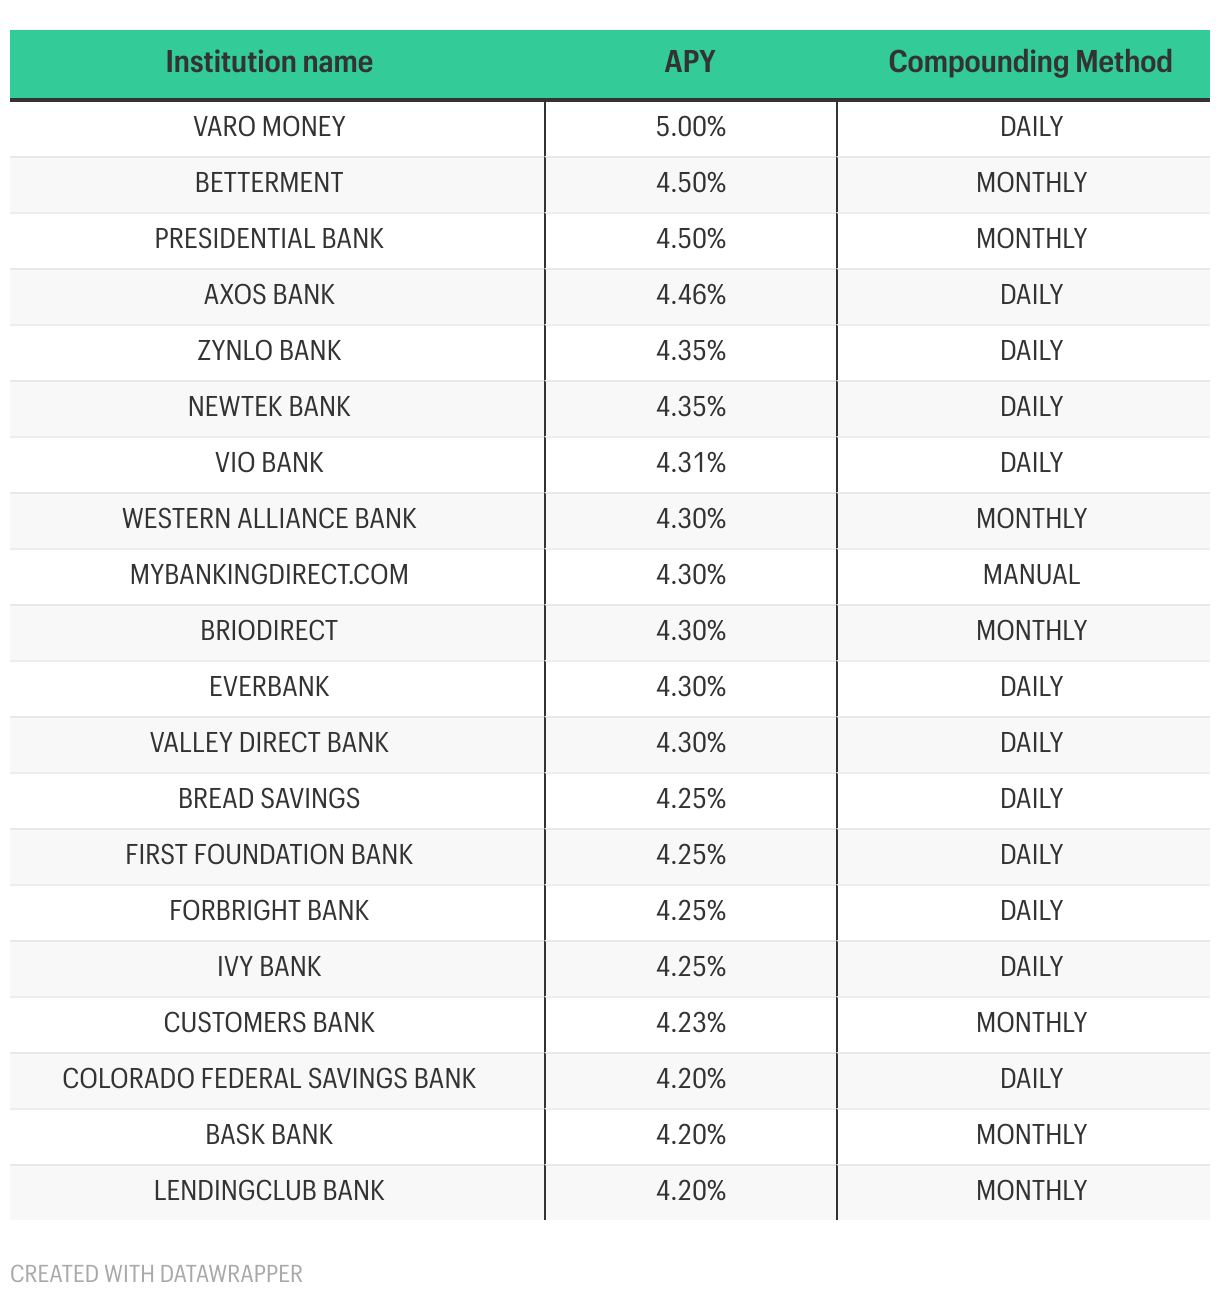Open the Created with Datawrapper credit
This screenshot has height=1298, width=1220.
tap(156, 1274)
